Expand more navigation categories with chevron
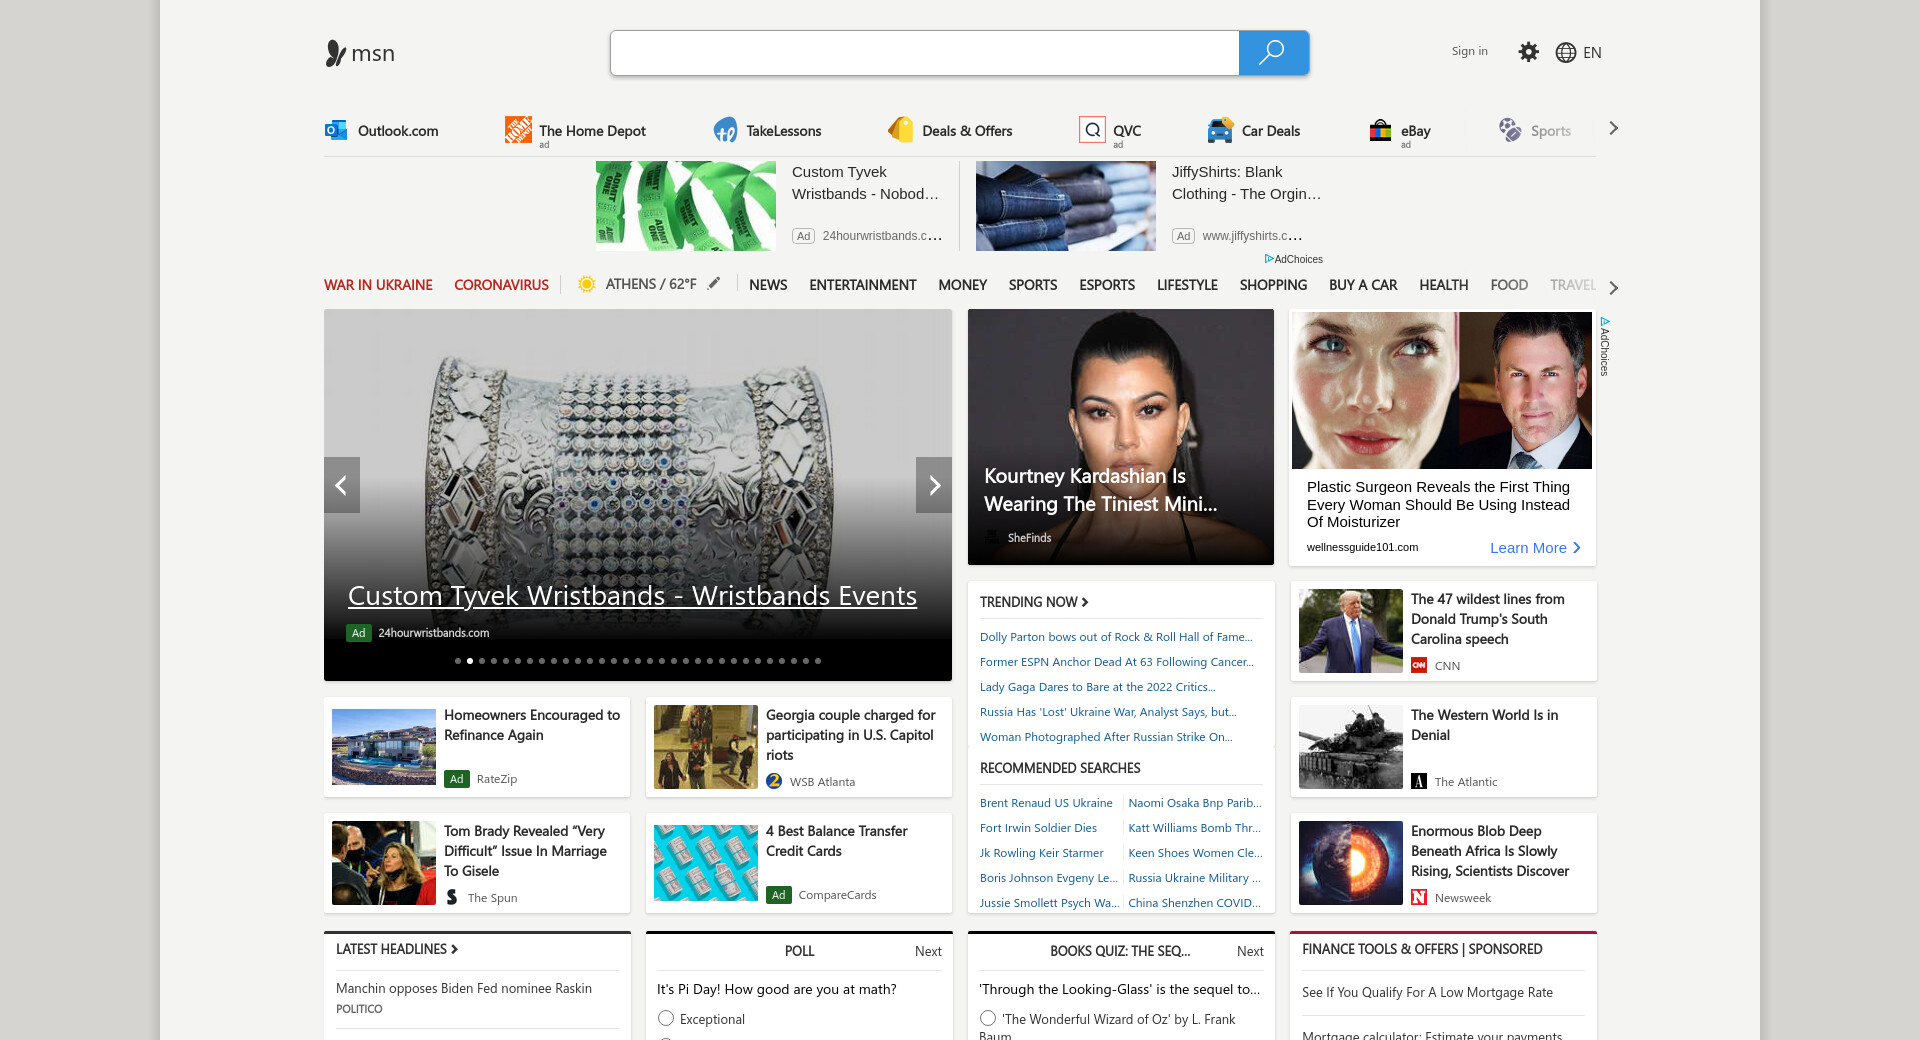Screen dimensions: 1920x1040 tap(1613, 288)
